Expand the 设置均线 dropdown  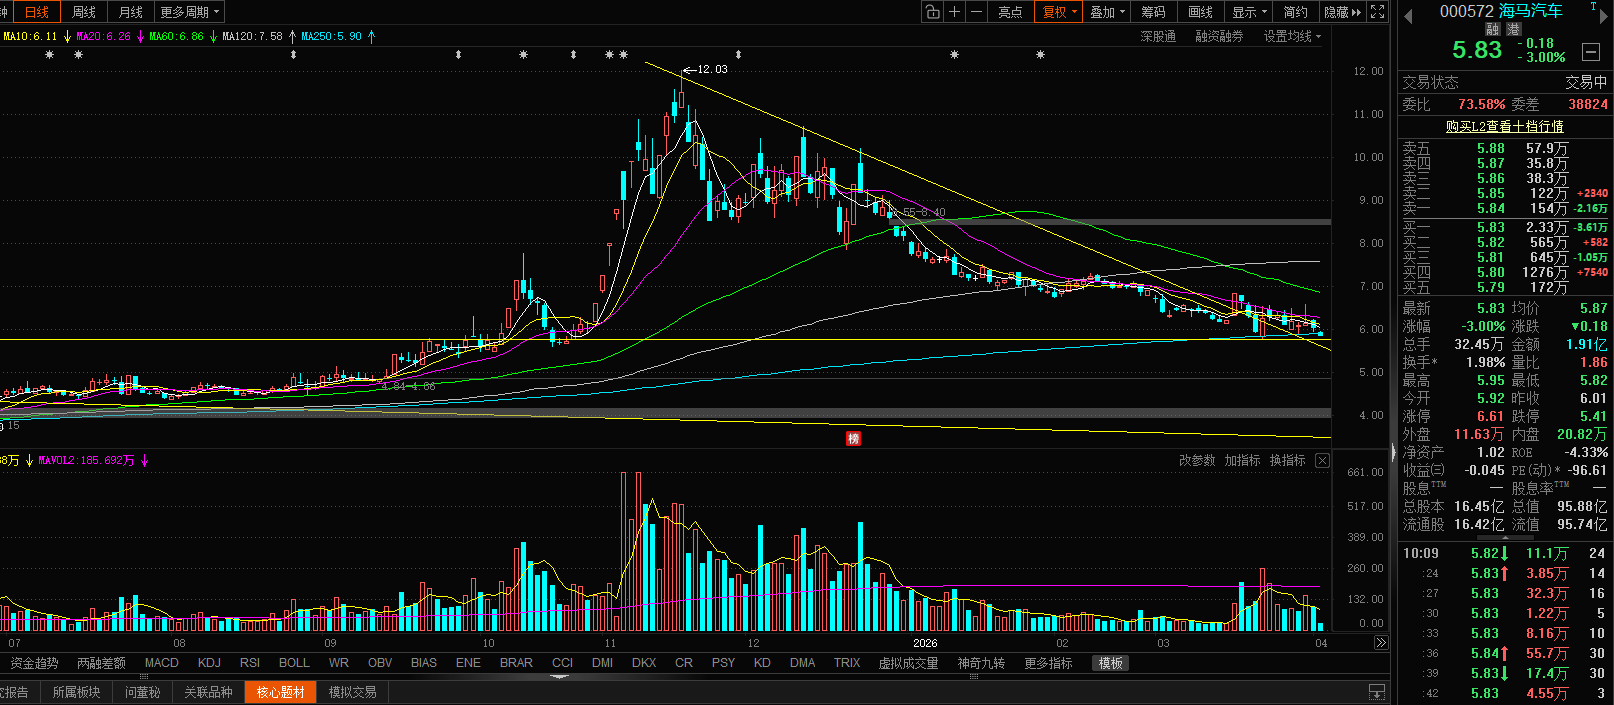1292,36
